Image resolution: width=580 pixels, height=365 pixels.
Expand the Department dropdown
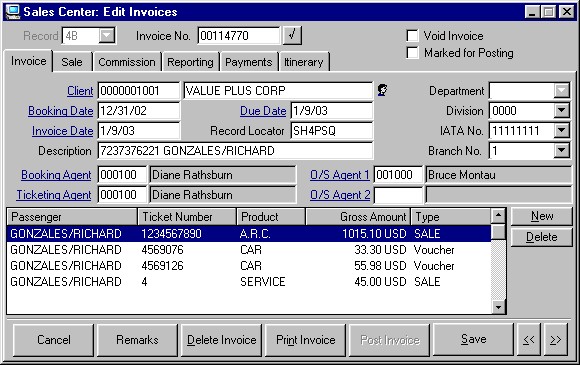562,91
